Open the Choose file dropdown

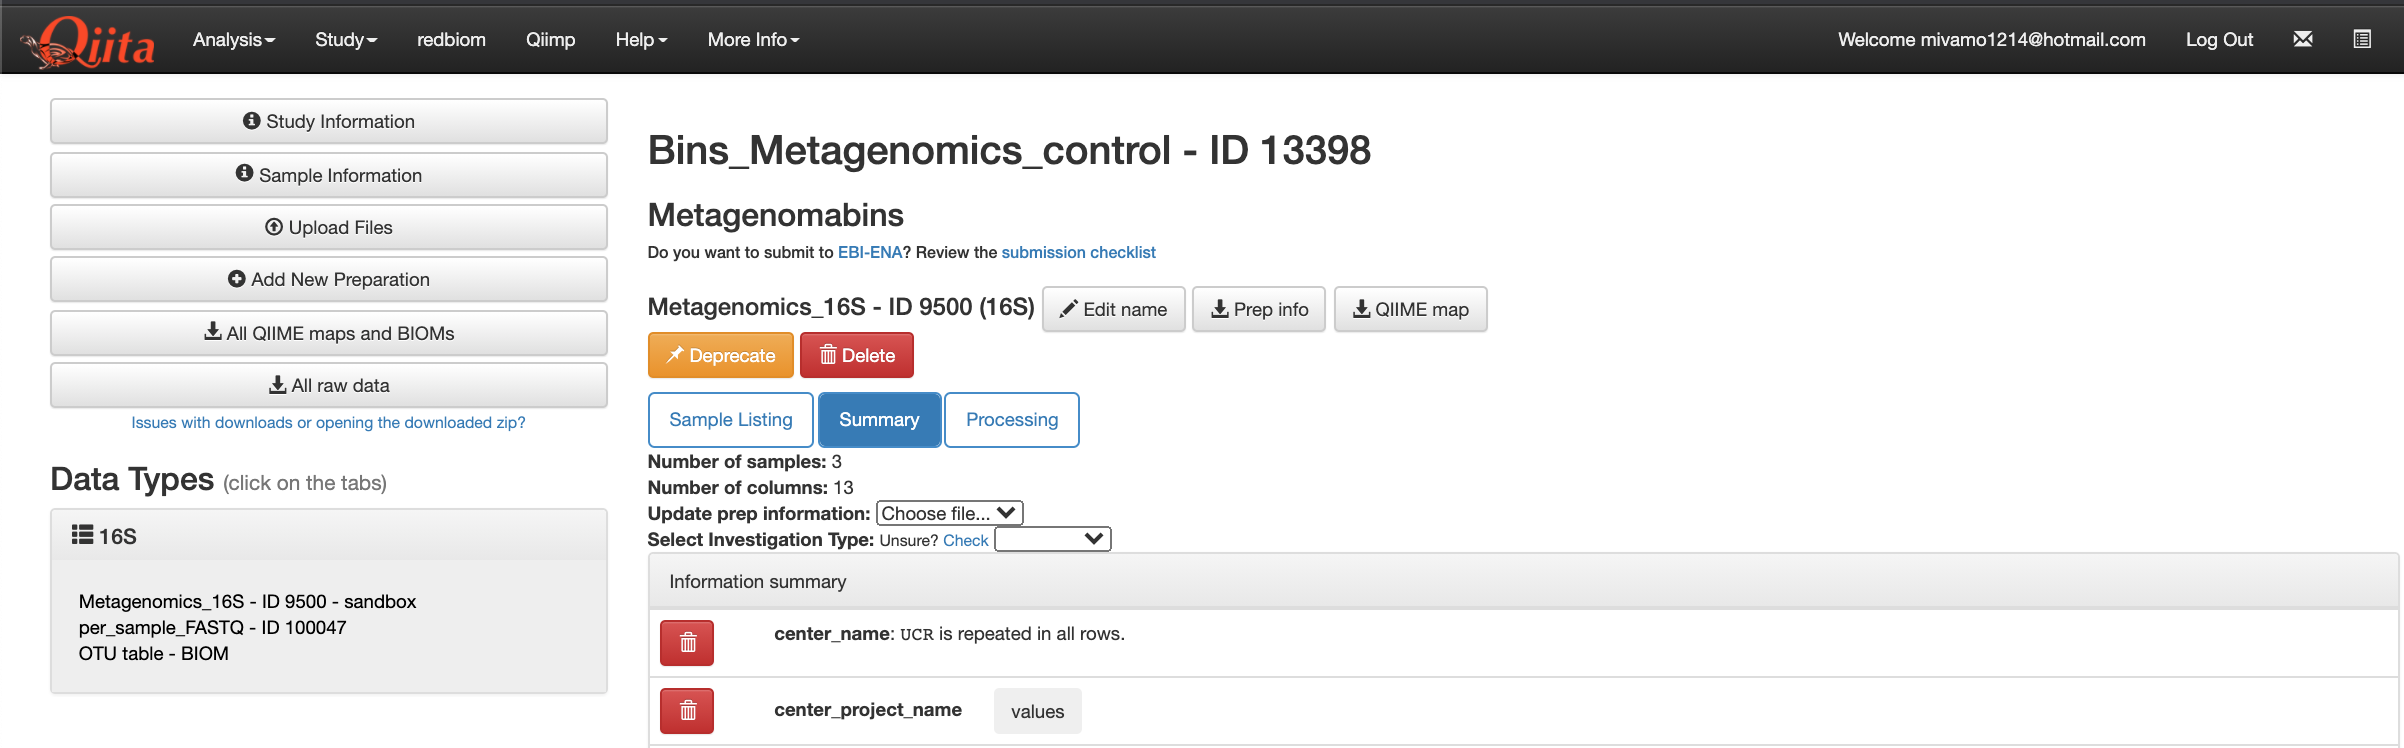[x=950, y=513]
